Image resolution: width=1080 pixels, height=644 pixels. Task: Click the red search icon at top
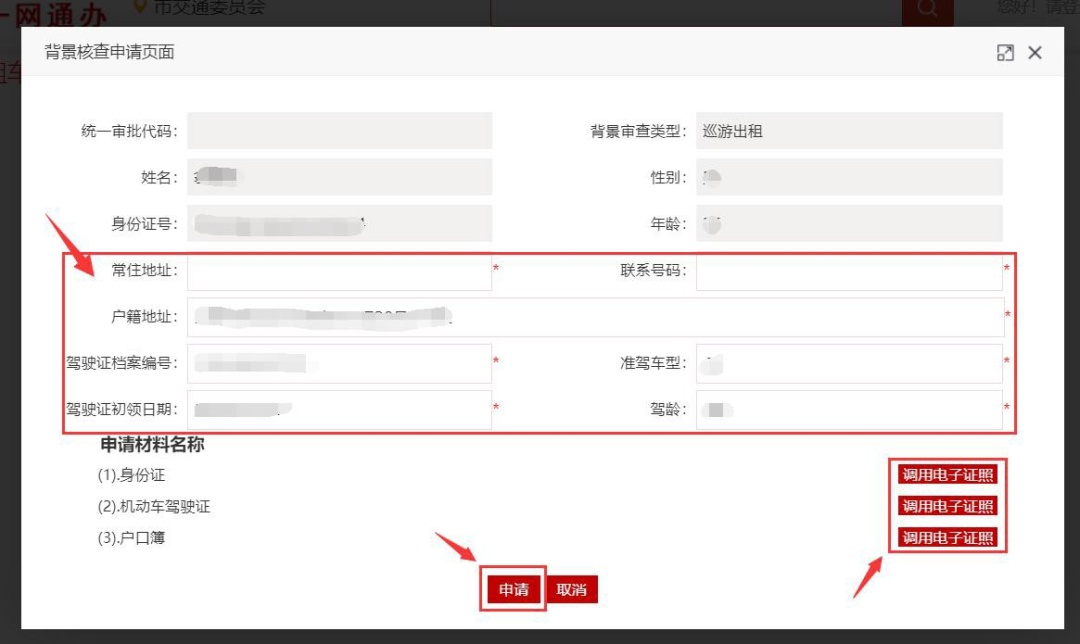(x=927, y=10)
